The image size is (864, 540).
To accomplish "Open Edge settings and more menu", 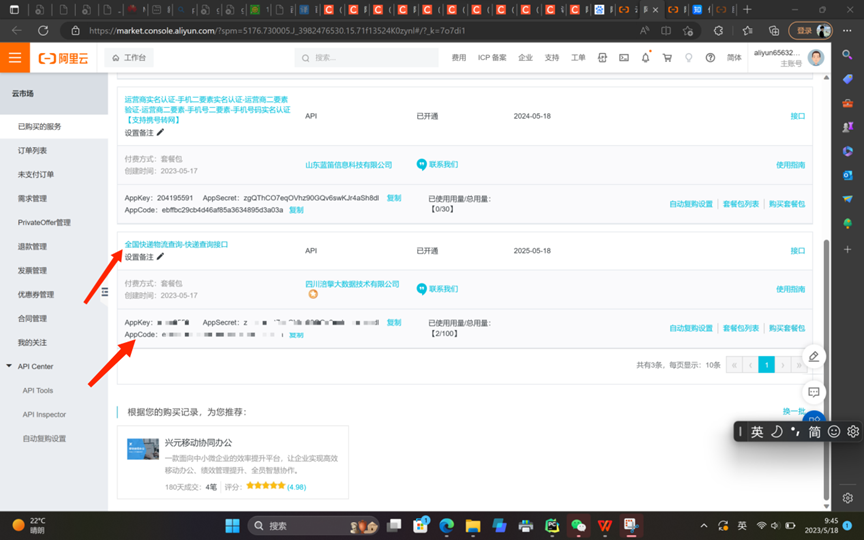I will [x=847, y=31].
